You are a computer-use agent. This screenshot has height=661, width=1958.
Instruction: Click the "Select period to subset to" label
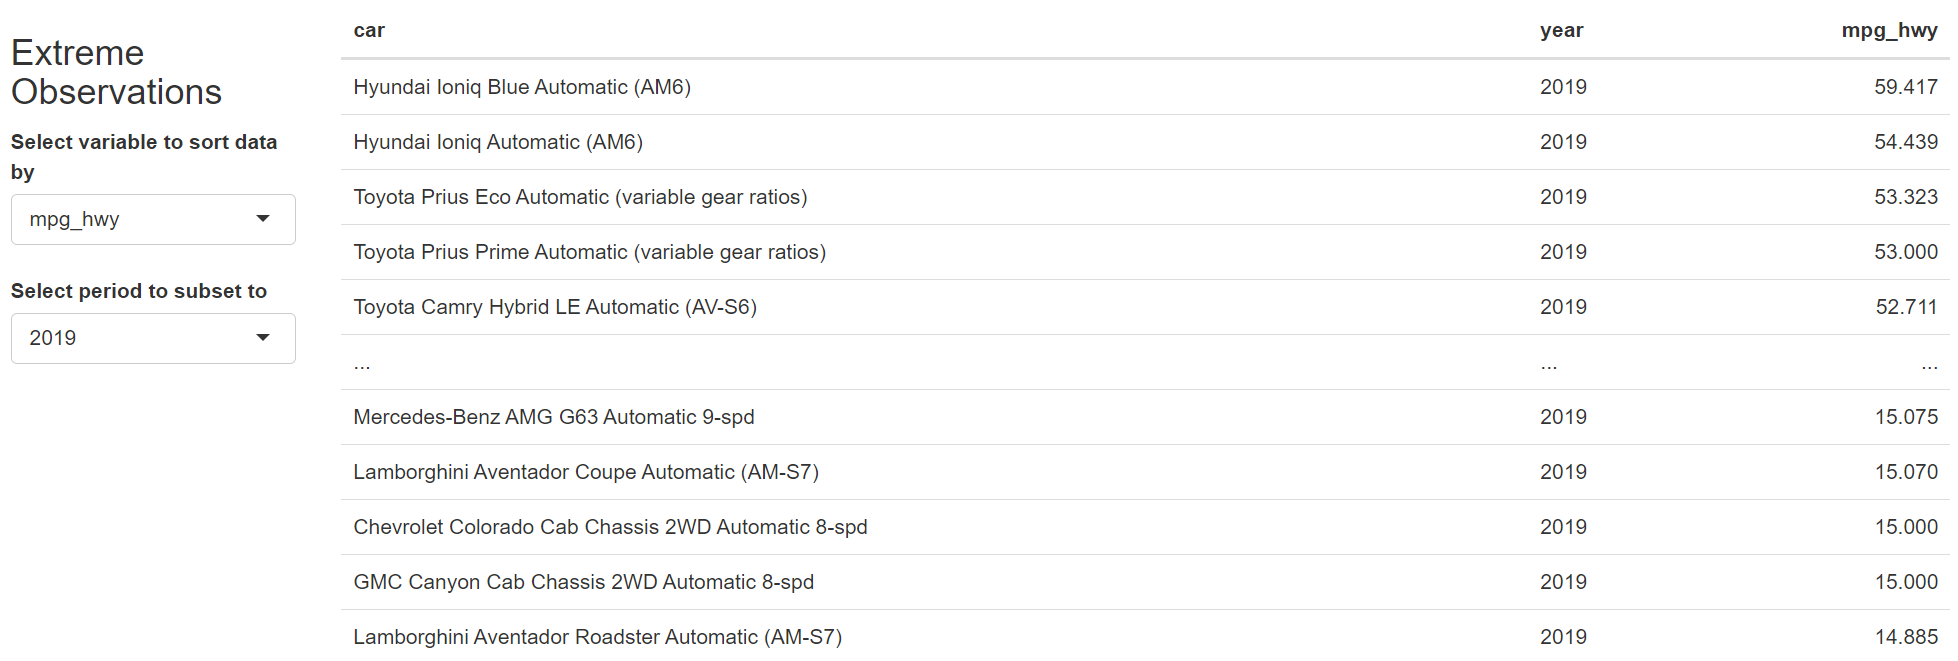(x=139, y=291)
